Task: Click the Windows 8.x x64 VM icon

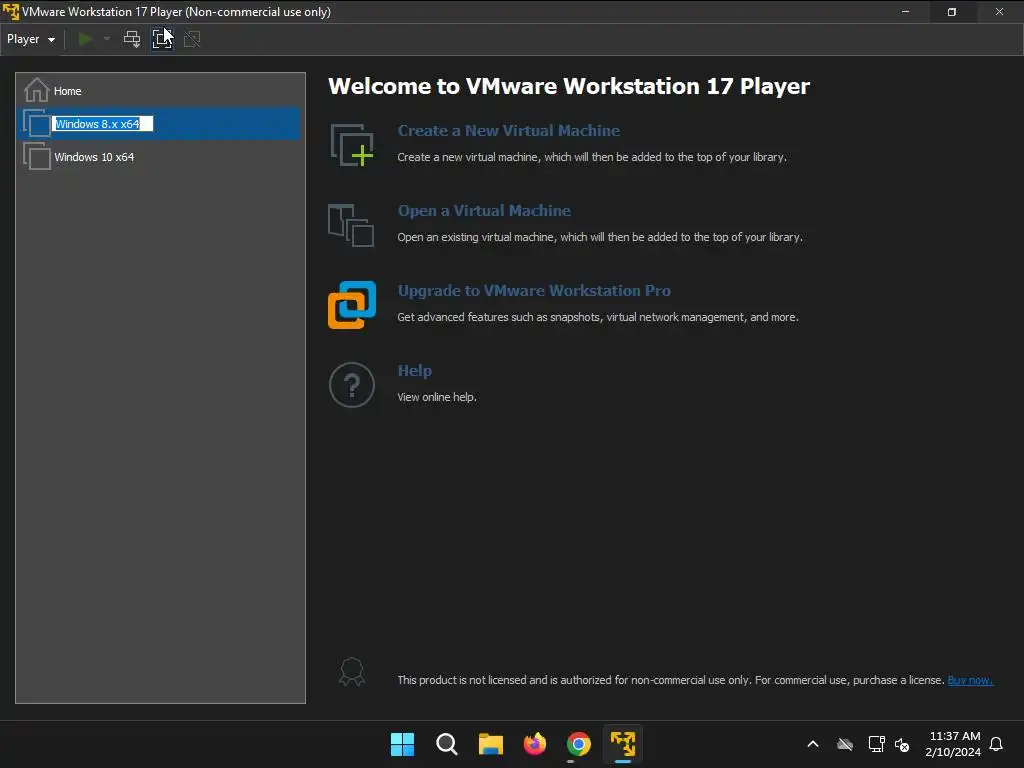Action: click(x=37, y=123)
